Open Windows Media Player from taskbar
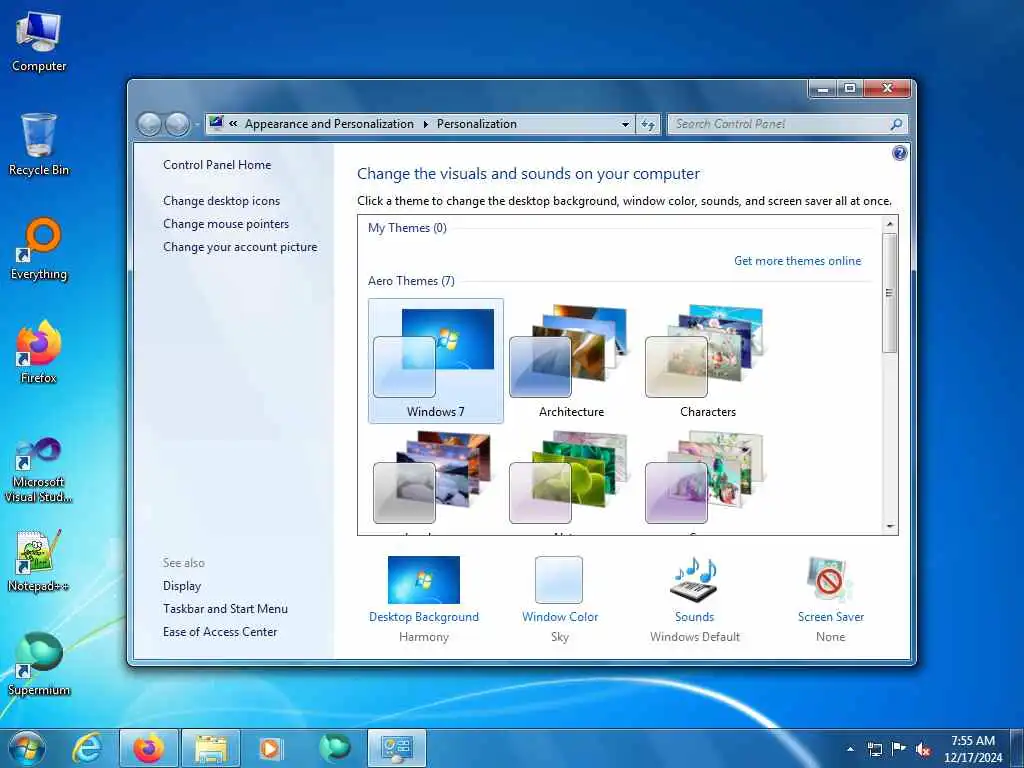The image size is (1024, 768). pos(270,748)
